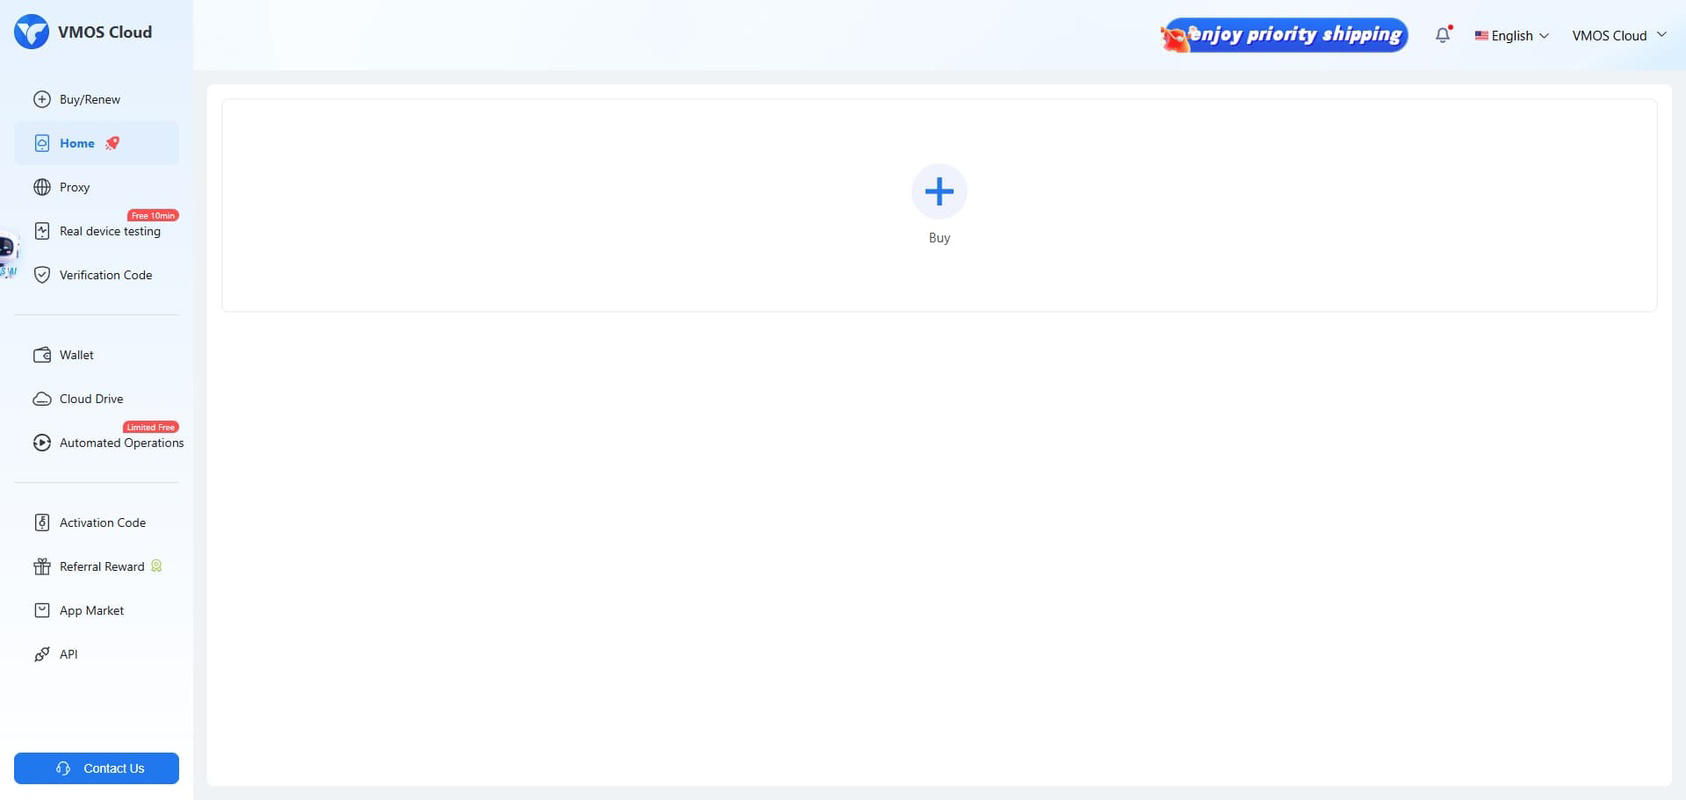
Task: Click the Real device testing icon
Action: pyautogui.click(x=42, y=231)
